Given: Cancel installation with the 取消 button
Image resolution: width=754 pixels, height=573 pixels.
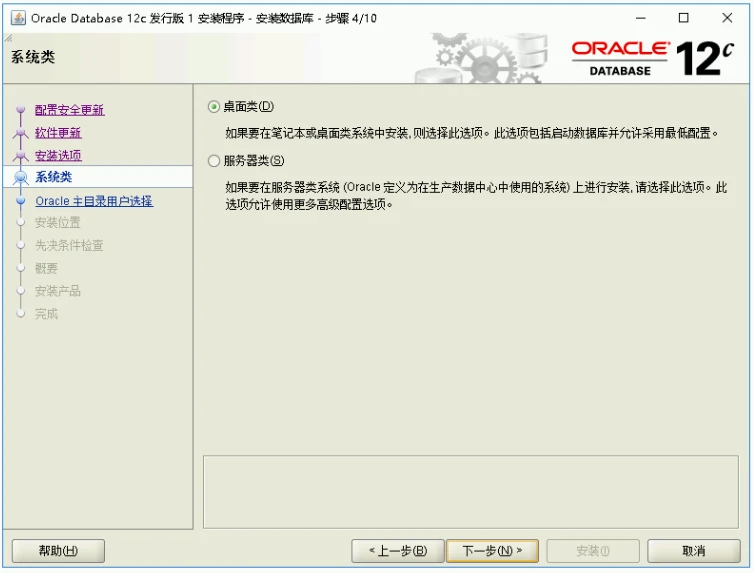Looking at the screenshot, I should click(x=693, y=550).
